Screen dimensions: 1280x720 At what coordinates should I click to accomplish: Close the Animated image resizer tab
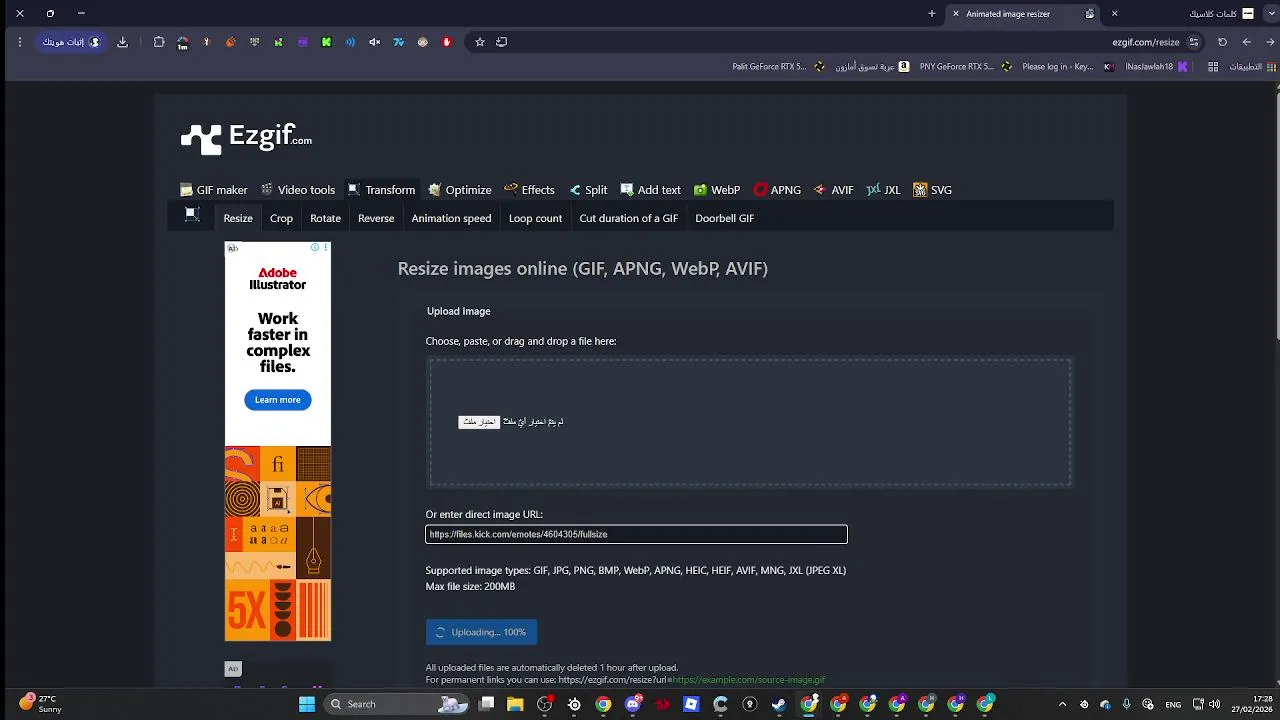956,14
